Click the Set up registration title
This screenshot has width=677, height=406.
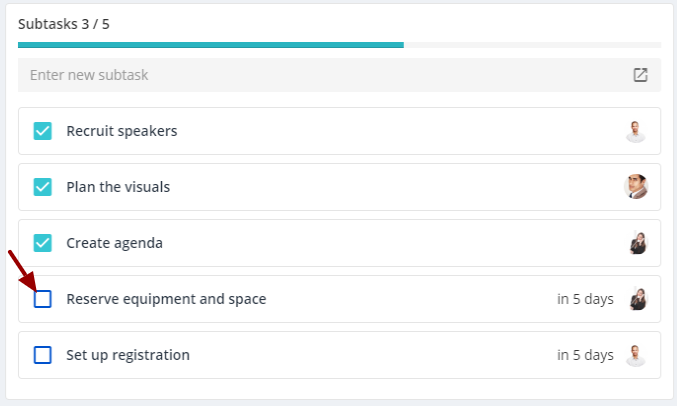click(x=128, y=355)
